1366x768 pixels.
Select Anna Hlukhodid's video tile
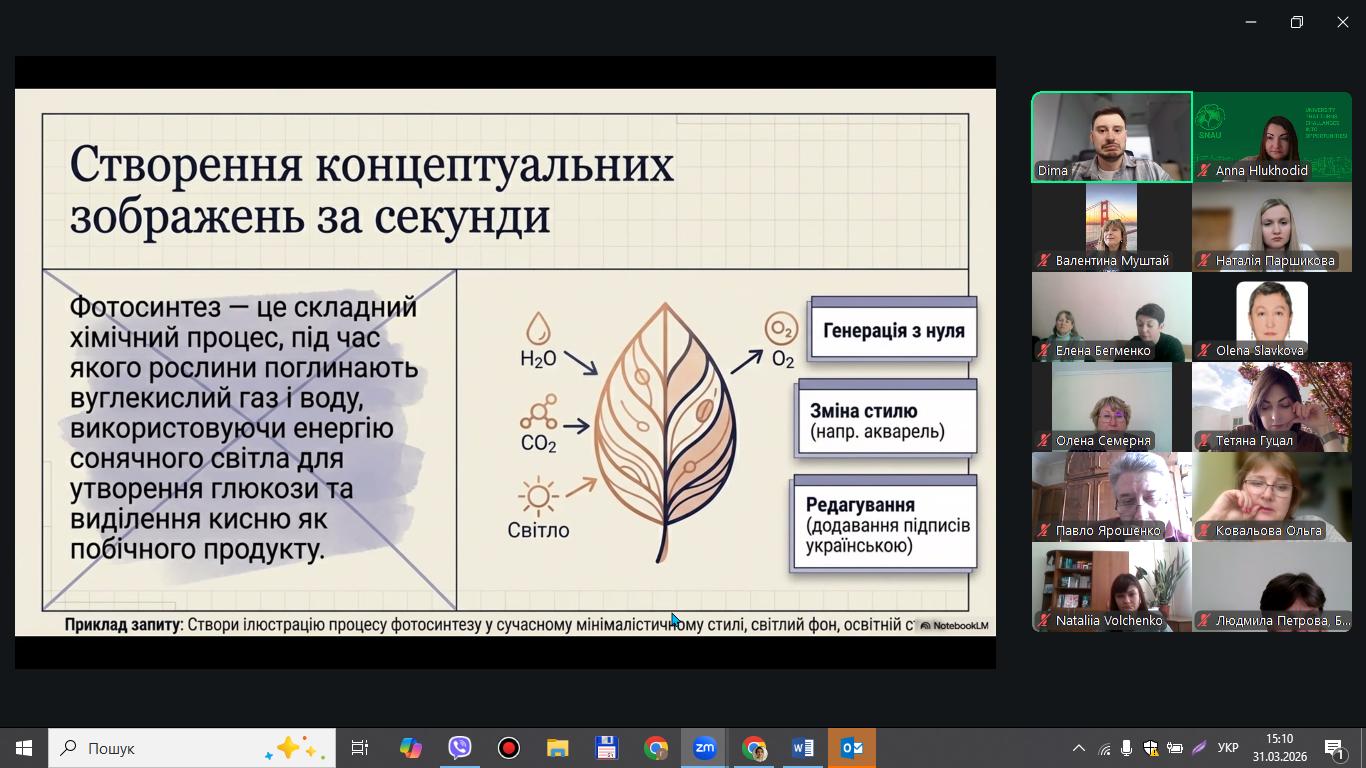(1272, 135)
